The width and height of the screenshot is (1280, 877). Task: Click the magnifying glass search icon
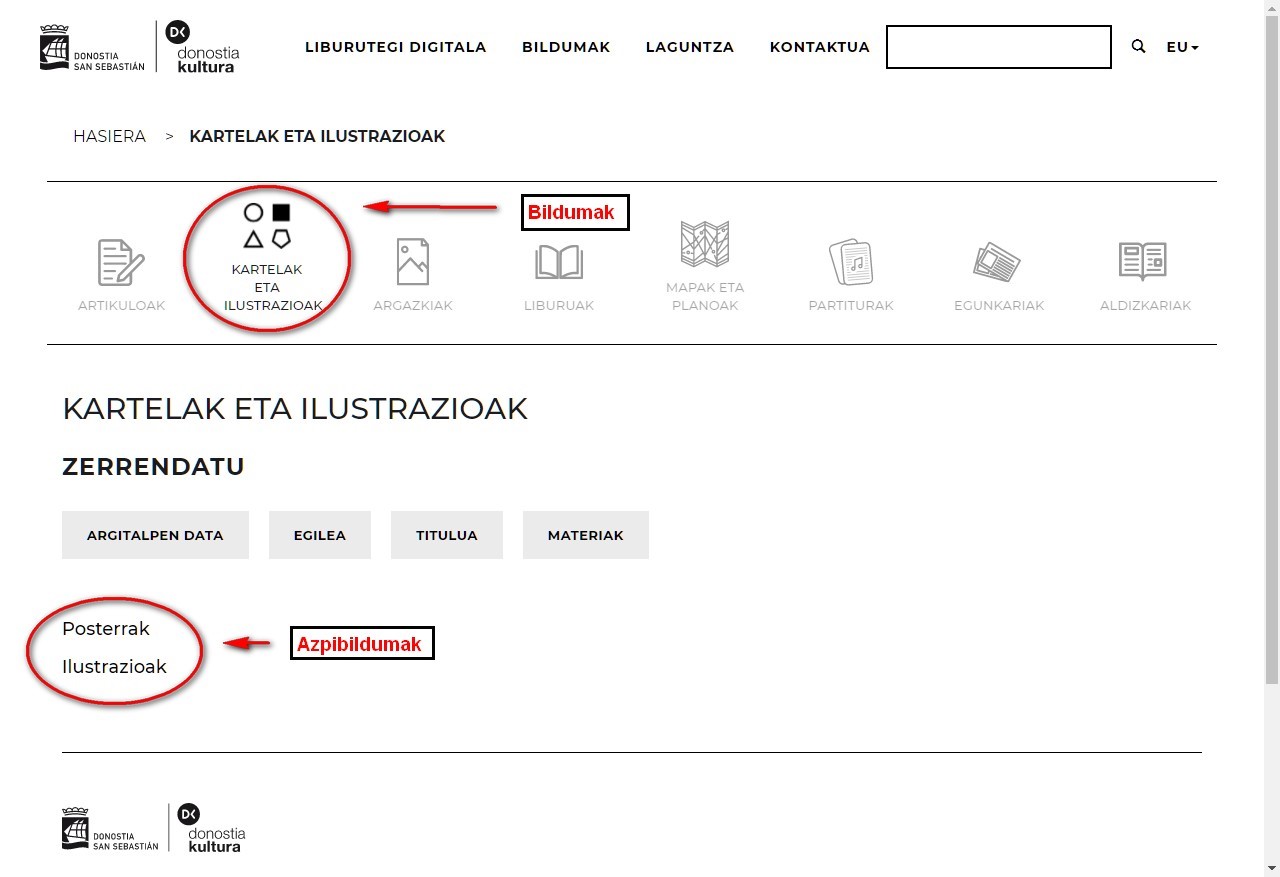click(x=1138, y=47)
